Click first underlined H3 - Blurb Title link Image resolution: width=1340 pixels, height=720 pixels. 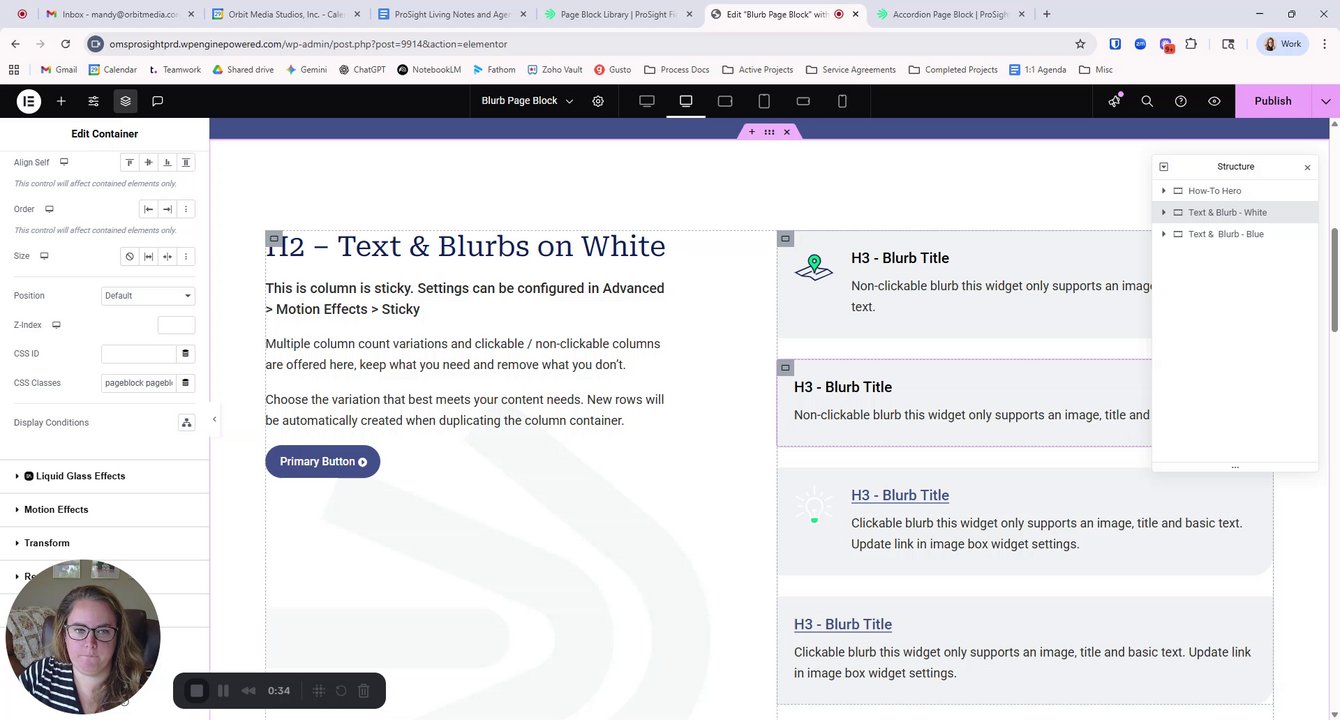(900, 495)
